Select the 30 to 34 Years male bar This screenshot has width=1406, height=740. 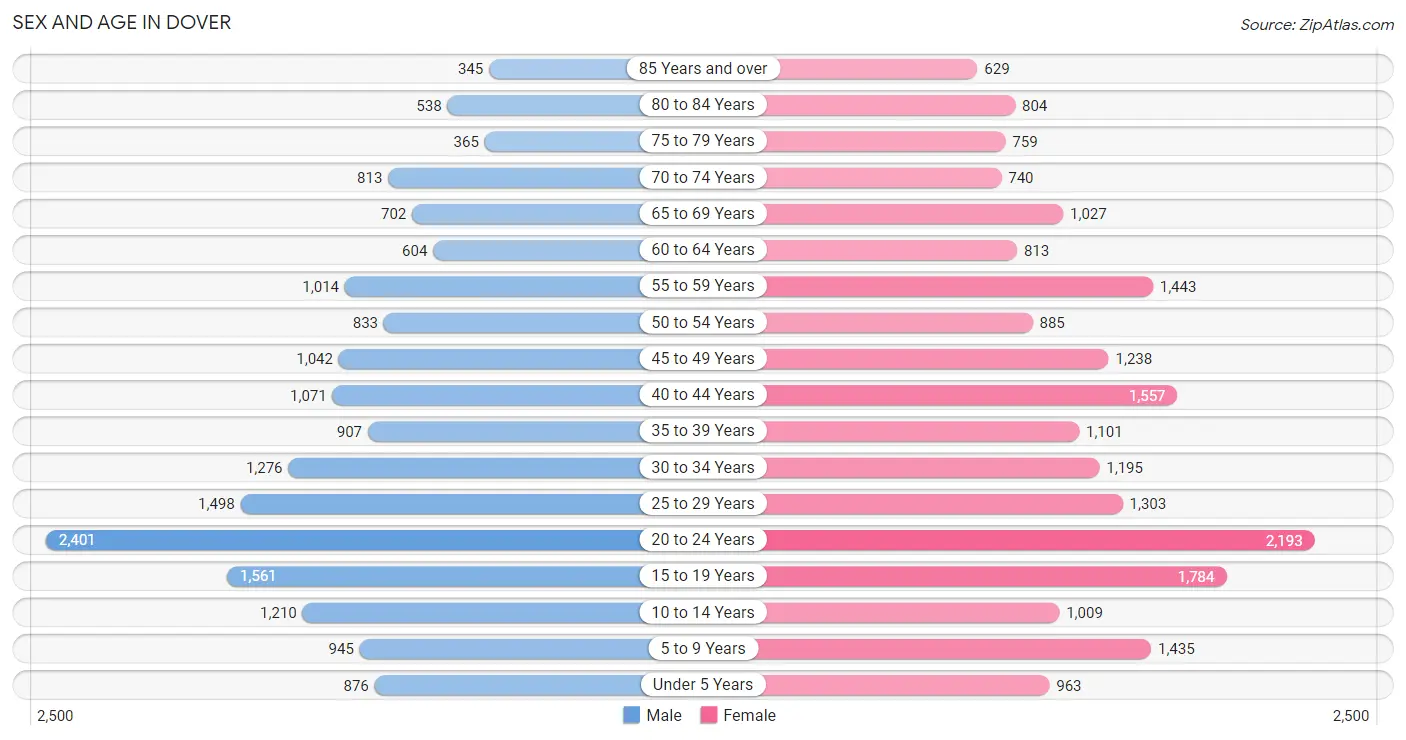[x=464, y=468]
